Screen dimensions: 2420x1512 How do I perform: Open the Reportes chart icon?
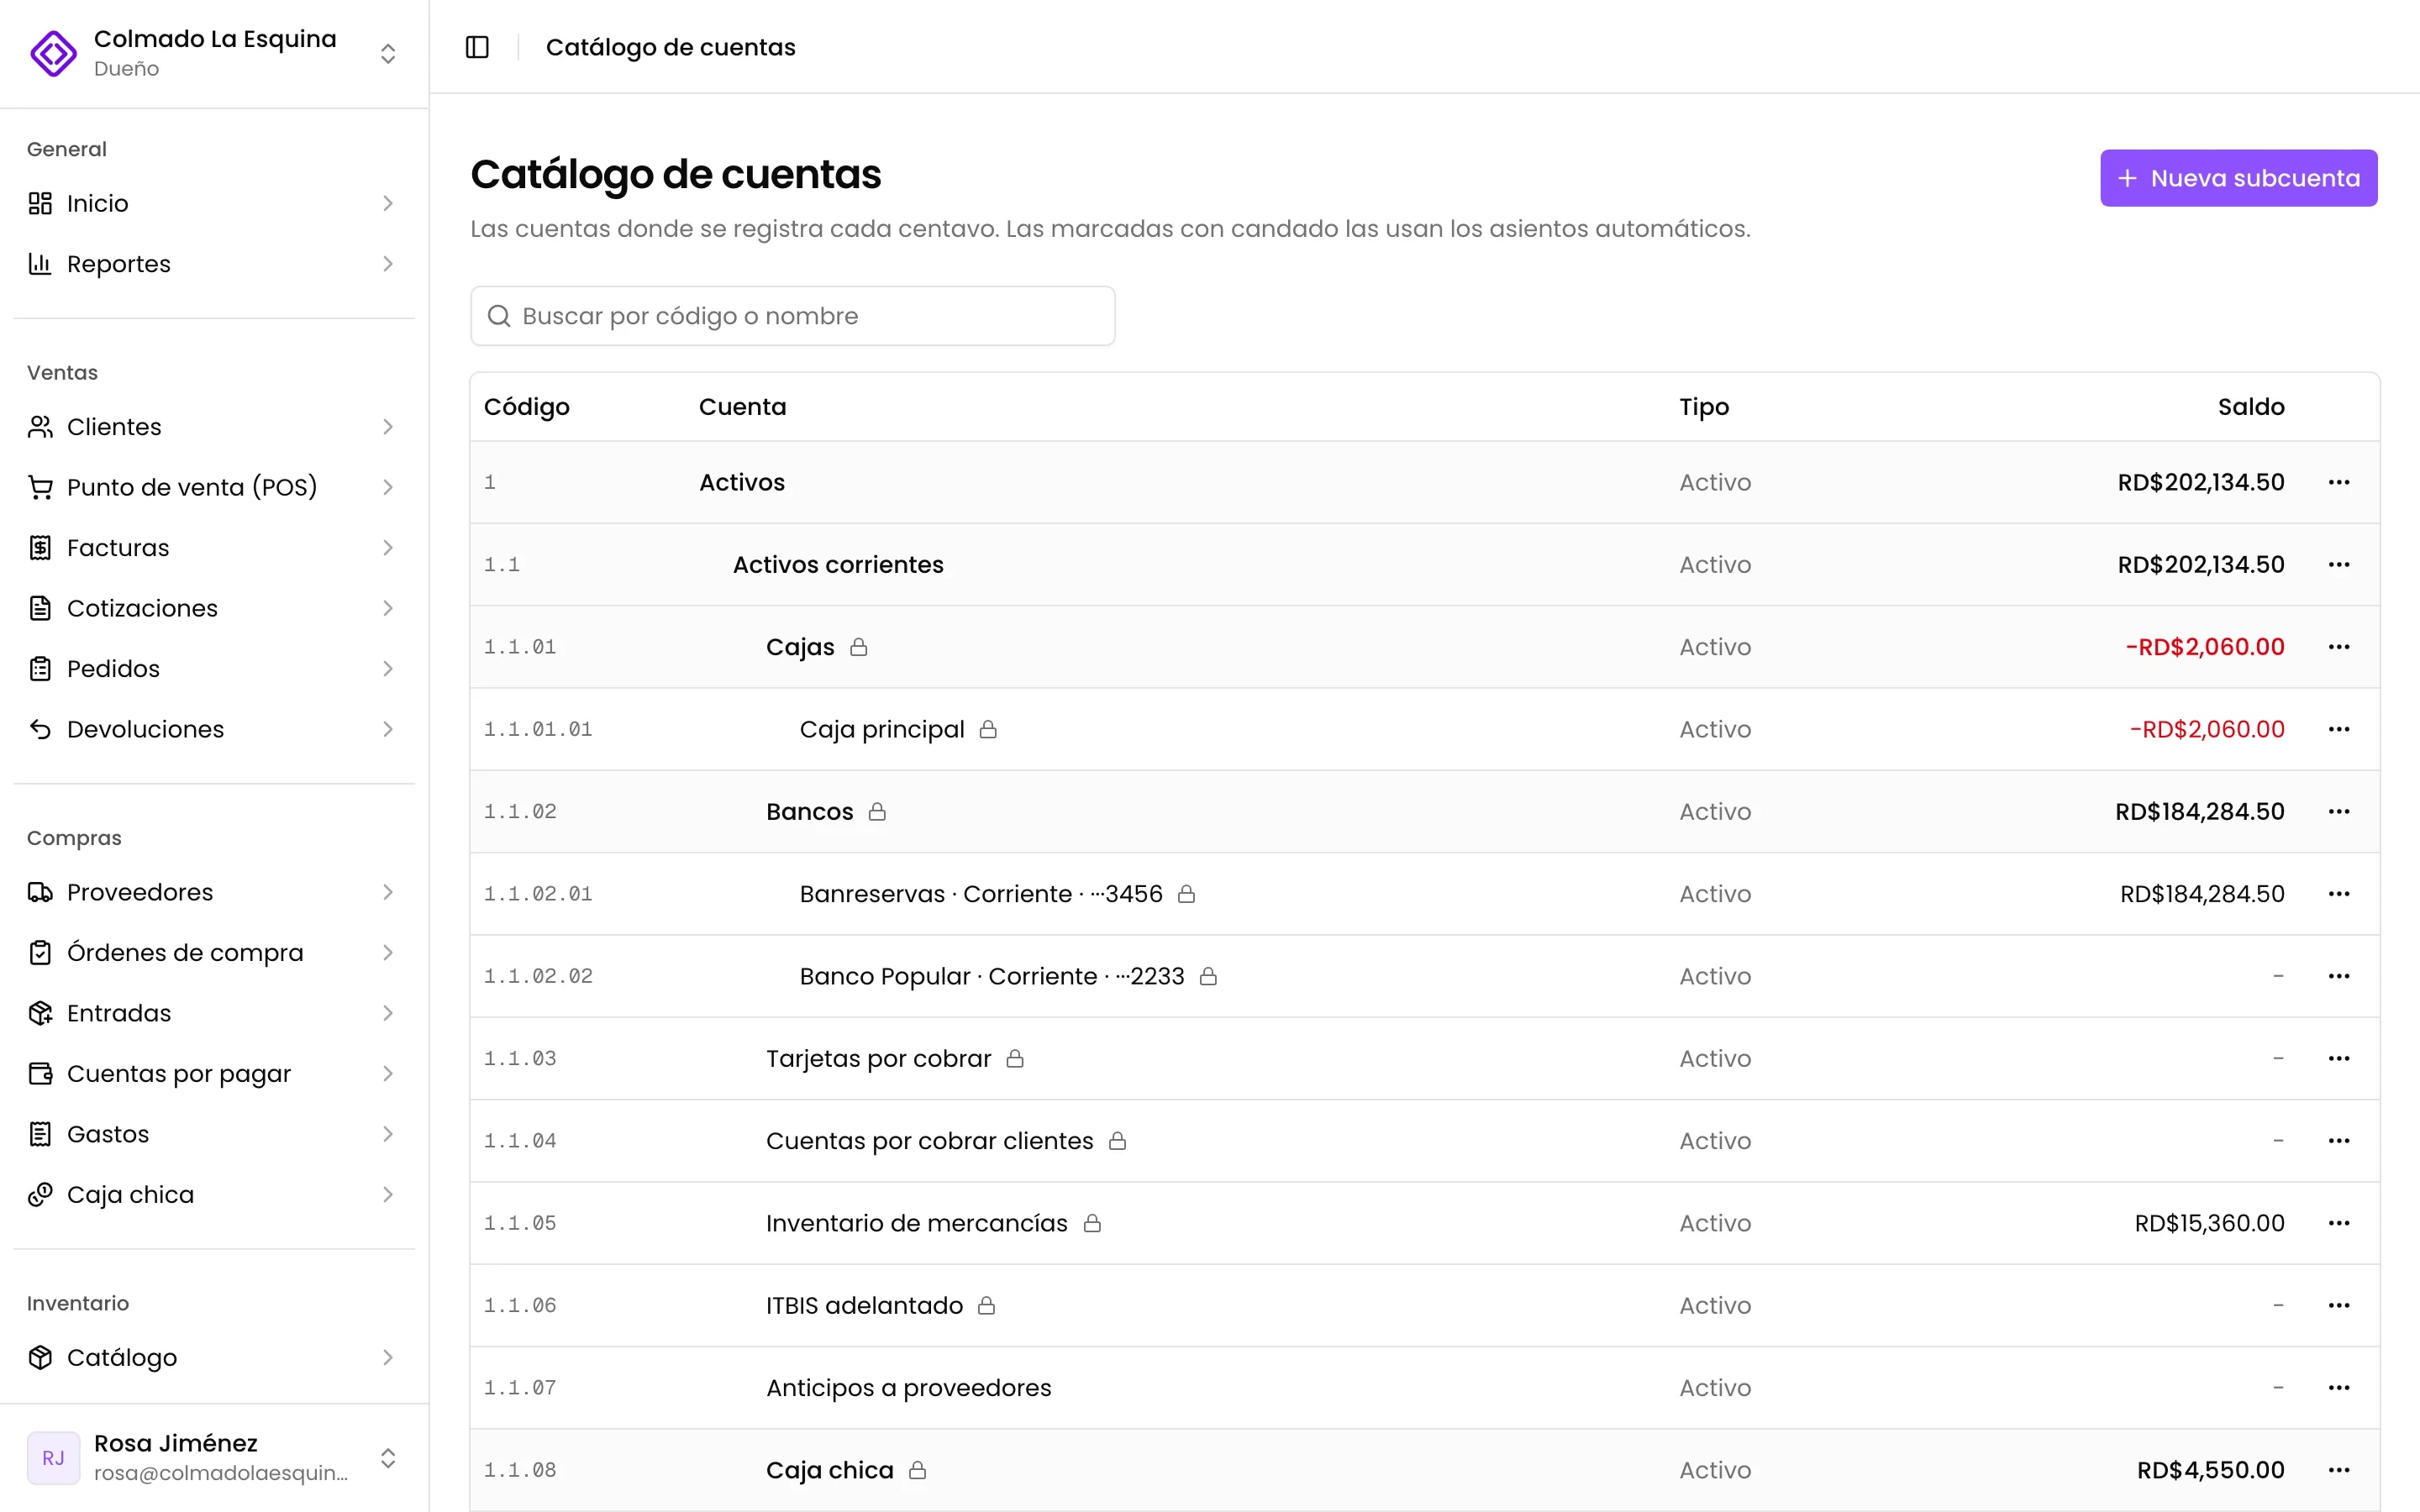tap(40, 264)
